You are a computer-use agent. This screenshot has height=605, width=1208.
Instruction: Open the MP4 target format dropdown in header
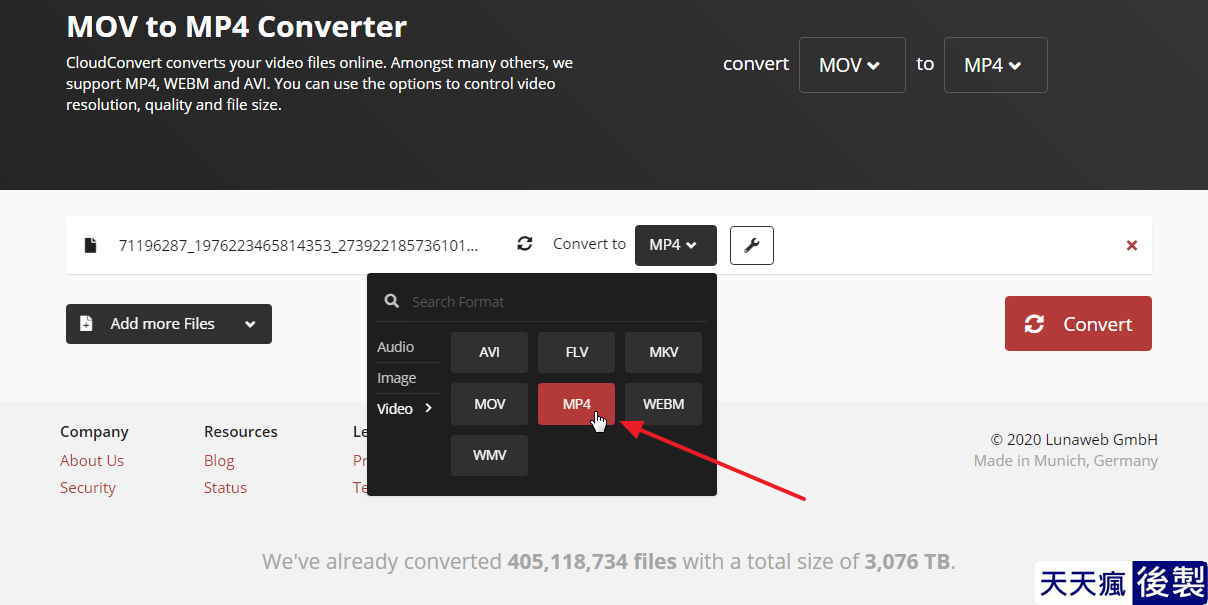[995, 65]
